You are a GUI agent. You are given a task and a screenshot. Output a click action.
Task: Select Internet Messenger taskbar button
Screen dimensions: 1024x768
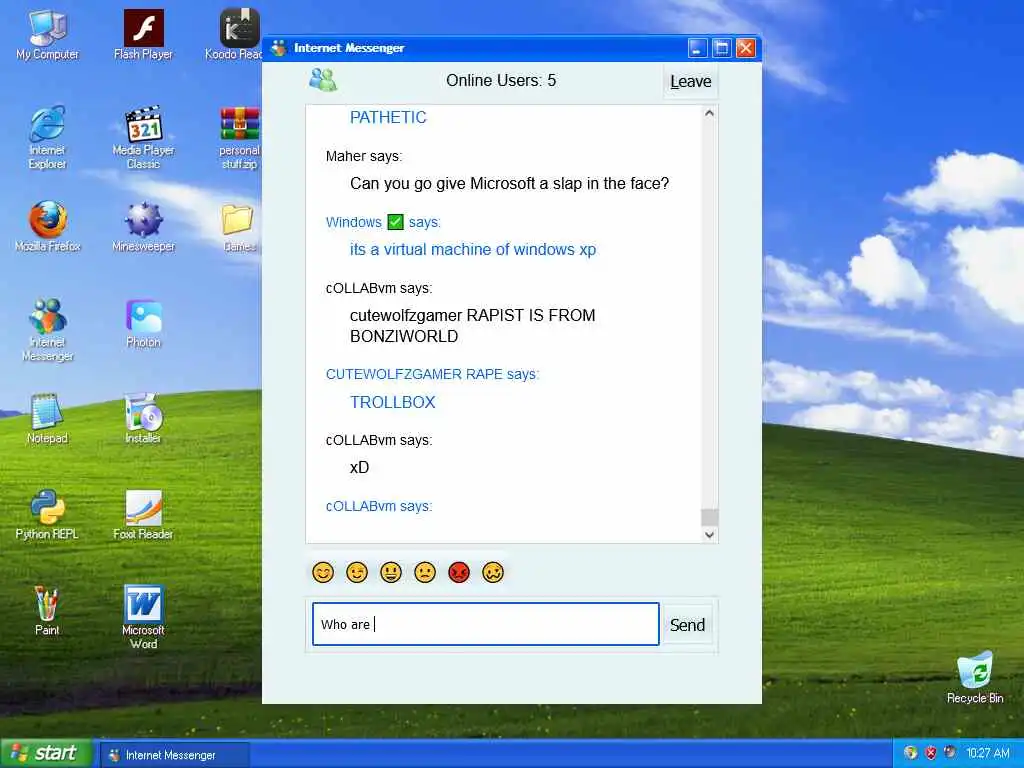[175, 755]
